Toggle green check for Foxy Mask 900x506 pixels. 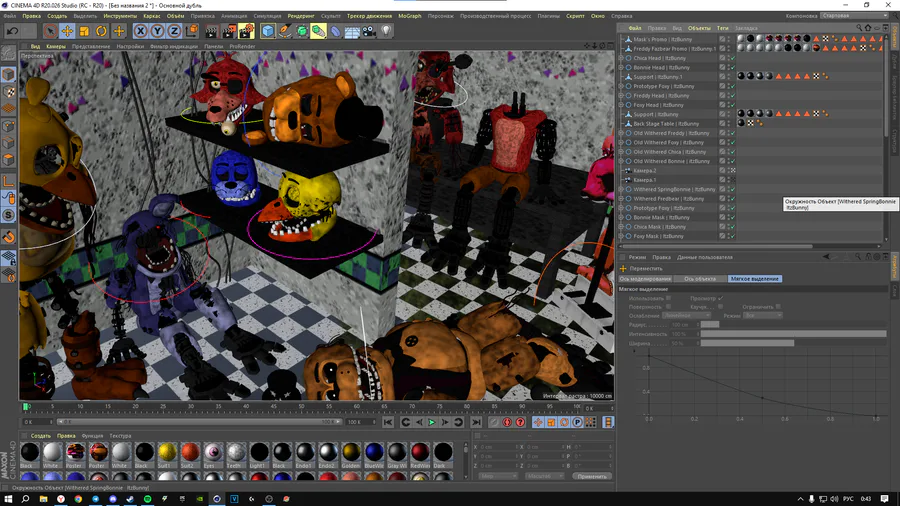732,236
